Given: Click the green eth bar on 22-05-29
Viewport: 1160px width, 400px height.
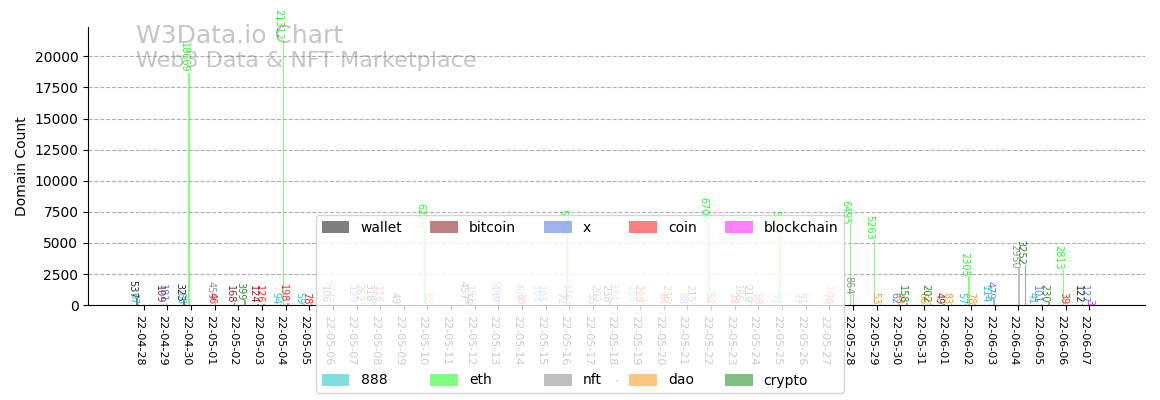Looking at the screenshot, I should 874,270.
